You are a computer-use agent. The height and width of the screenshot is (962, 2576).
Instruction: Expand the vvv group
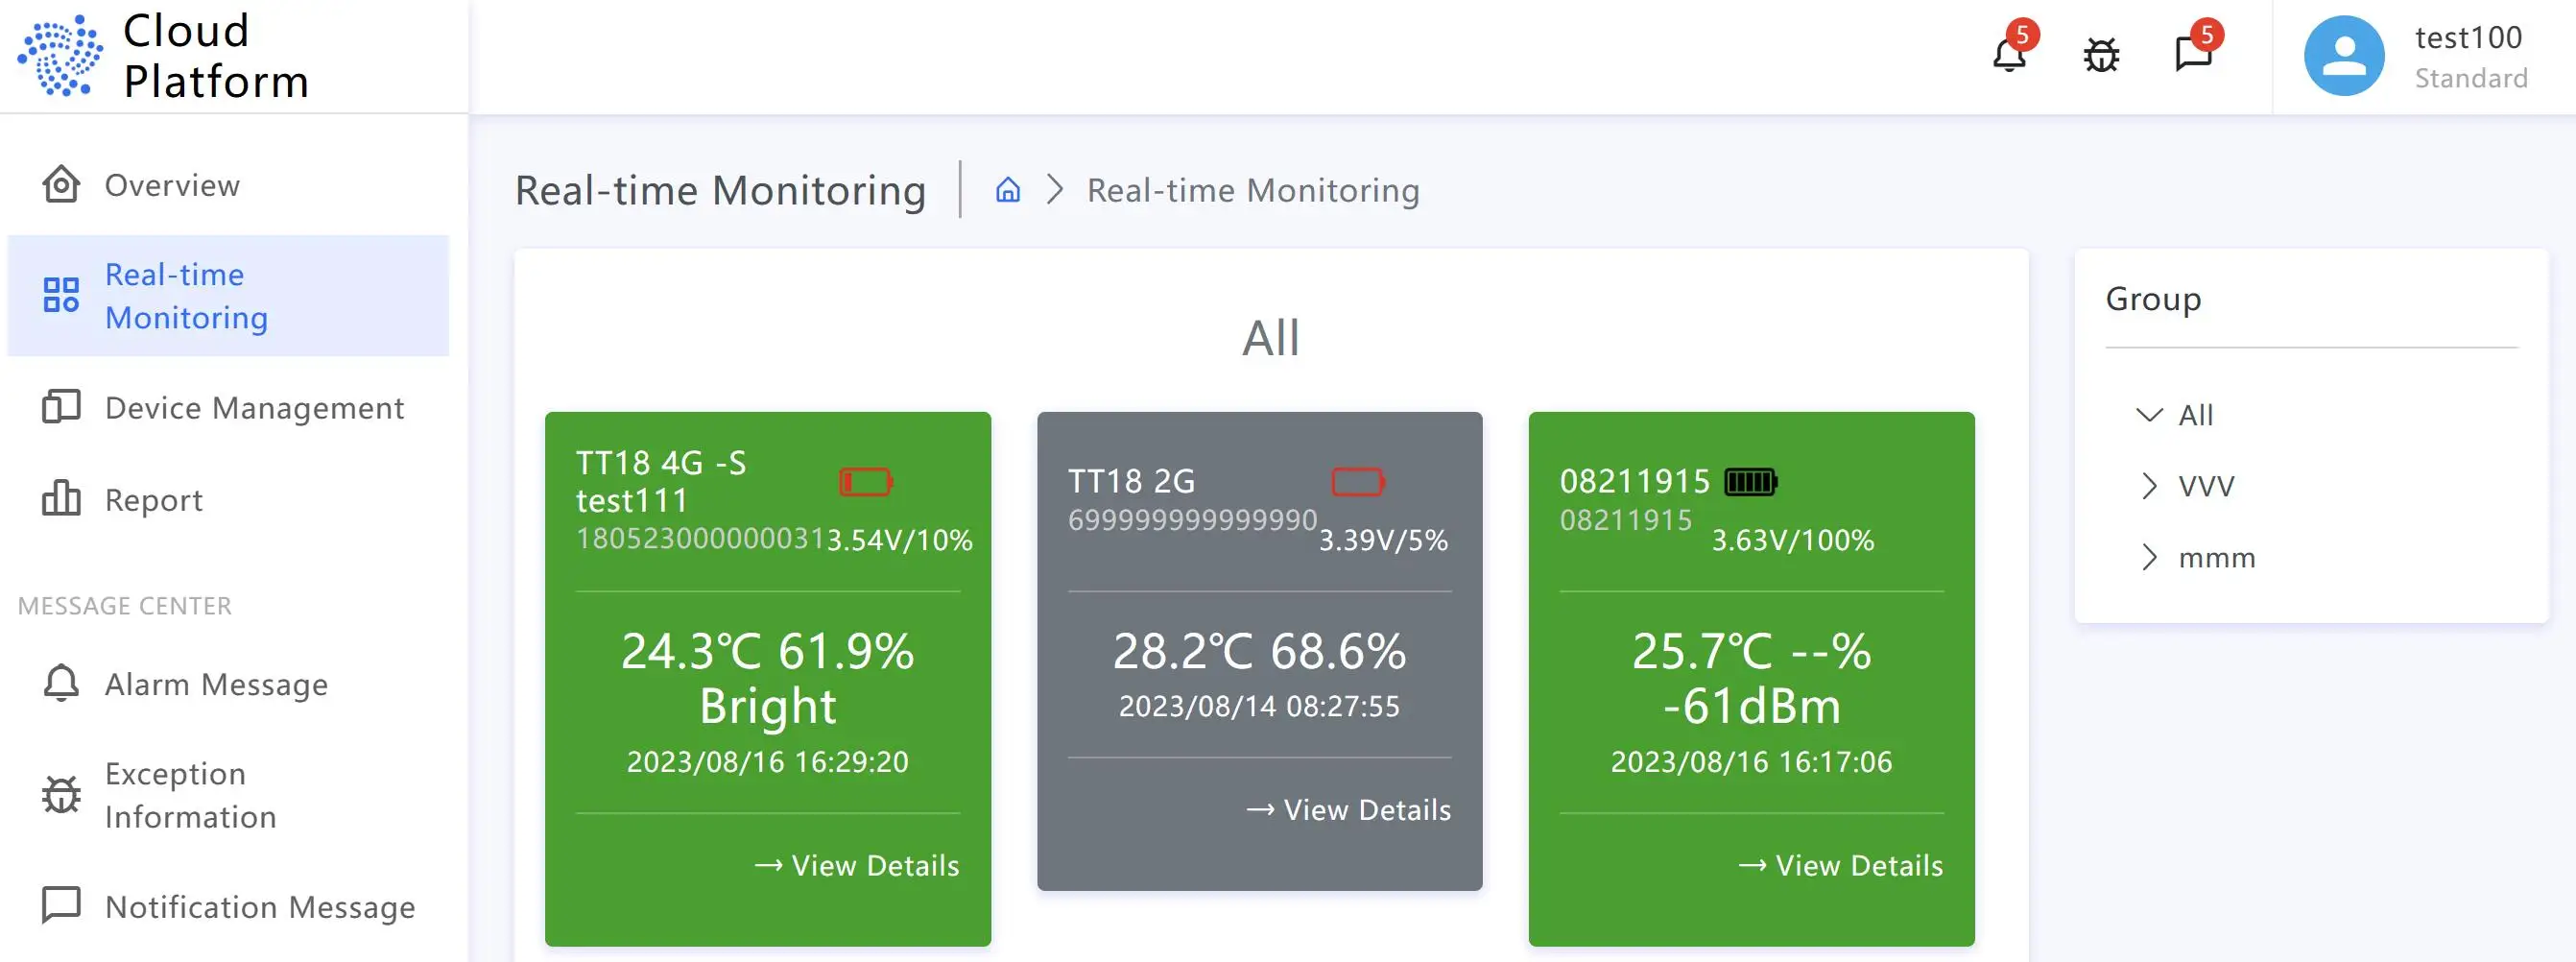(2149, 486)
